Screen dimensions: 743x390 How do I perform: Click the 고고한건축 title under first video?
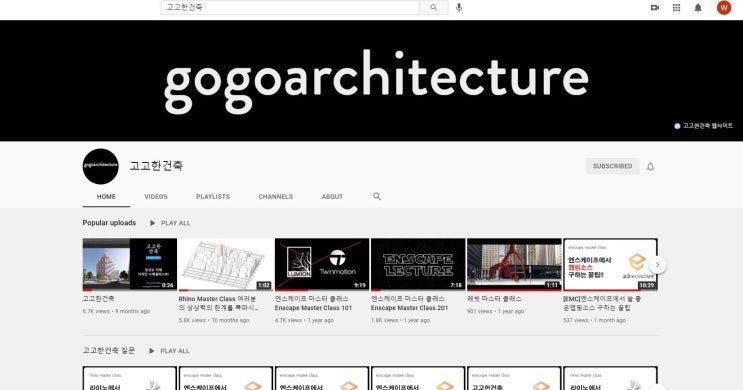pyautogui.click(x=98, y=299)
